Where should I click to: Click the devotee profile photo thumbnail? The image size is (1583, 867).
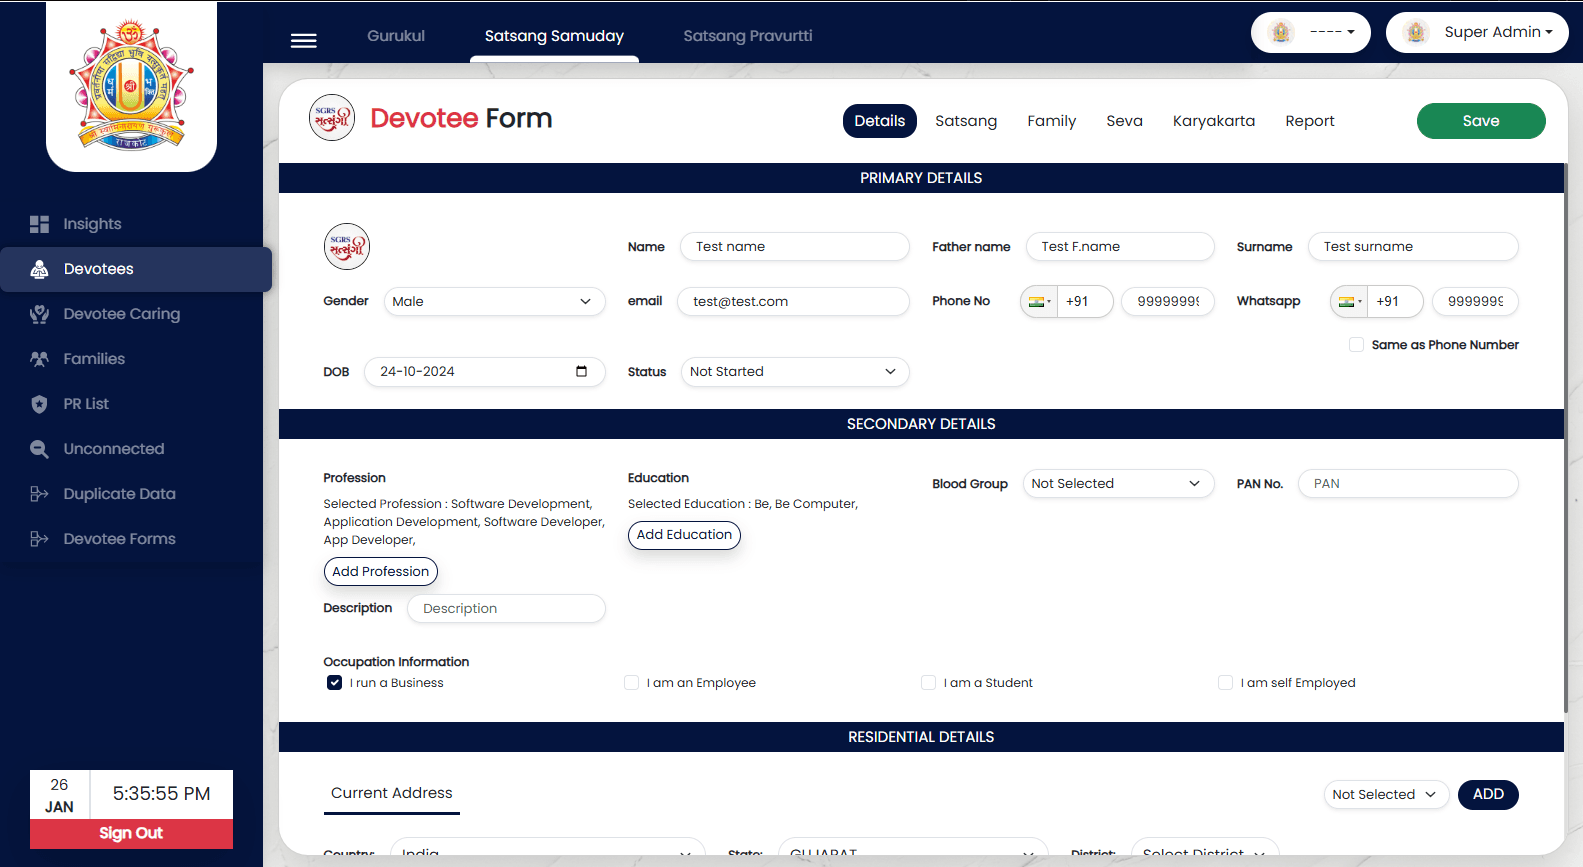pos(346,246)
